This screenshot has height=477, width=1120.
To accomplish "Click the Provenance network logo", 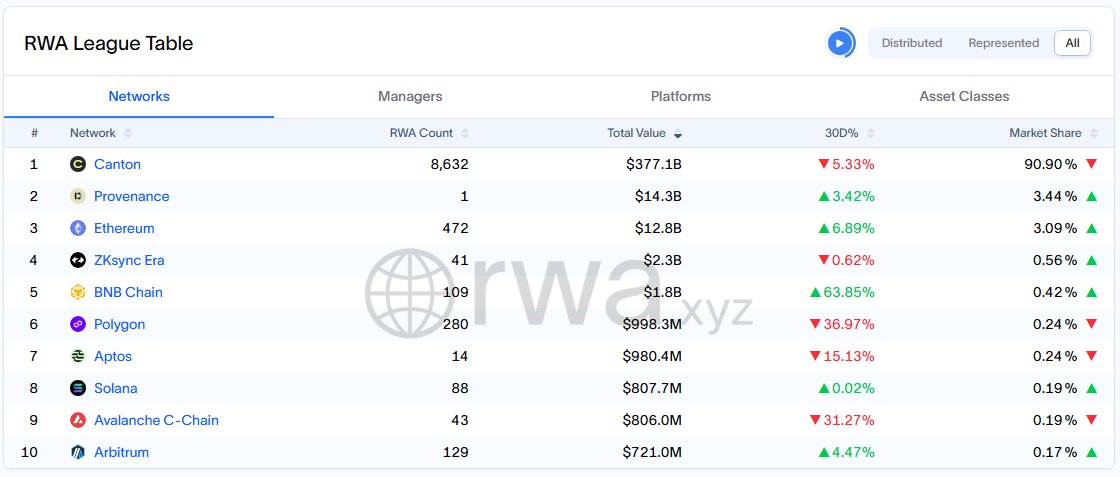I will 78,196.
